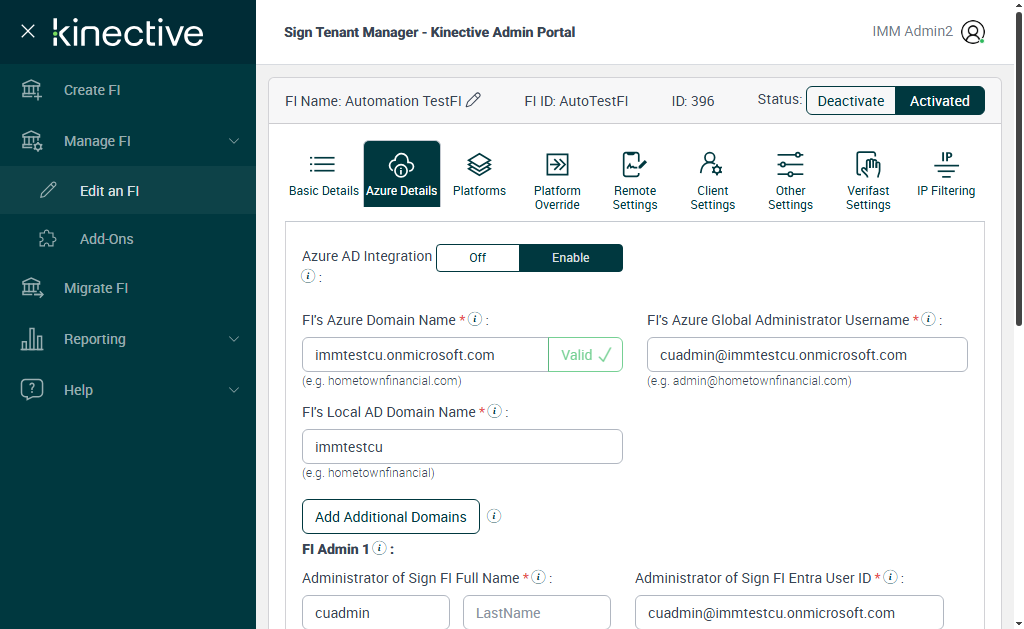Set FI status to Activated
Image resolution: width=1024 pixels, height=629 pixels.
pyautogui.click(x=940, y=101)
